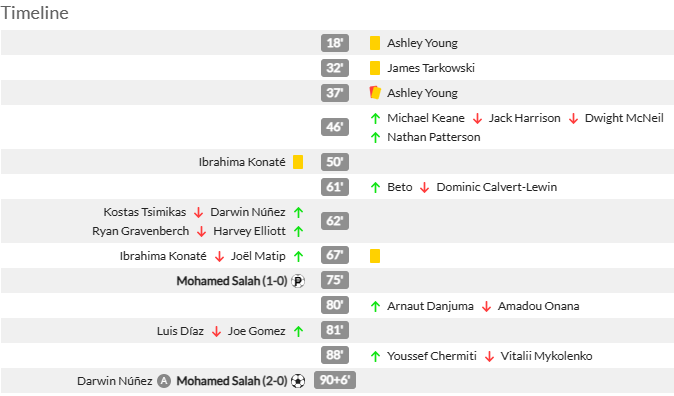
Task: Select Harvey Elliott substitution entry
Action: pos(249,231)
